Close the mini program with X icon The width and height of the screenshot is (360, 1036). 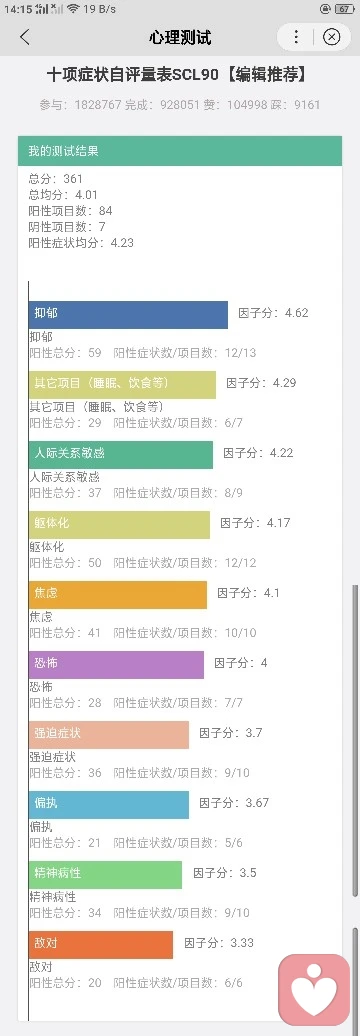click(332, 36)
